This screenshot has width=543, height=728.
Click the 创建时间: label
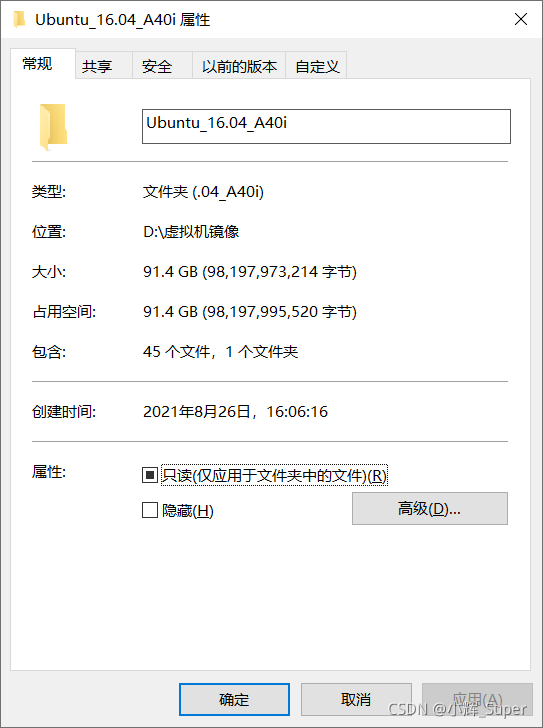(64, 411)
